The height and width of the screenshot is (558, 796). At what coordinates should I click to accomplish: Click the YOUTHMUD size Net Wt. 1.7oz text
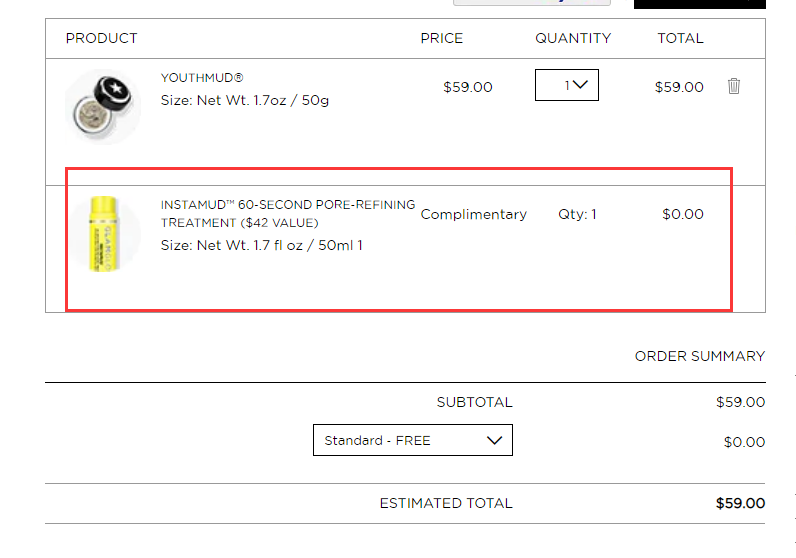coord(245,101)
